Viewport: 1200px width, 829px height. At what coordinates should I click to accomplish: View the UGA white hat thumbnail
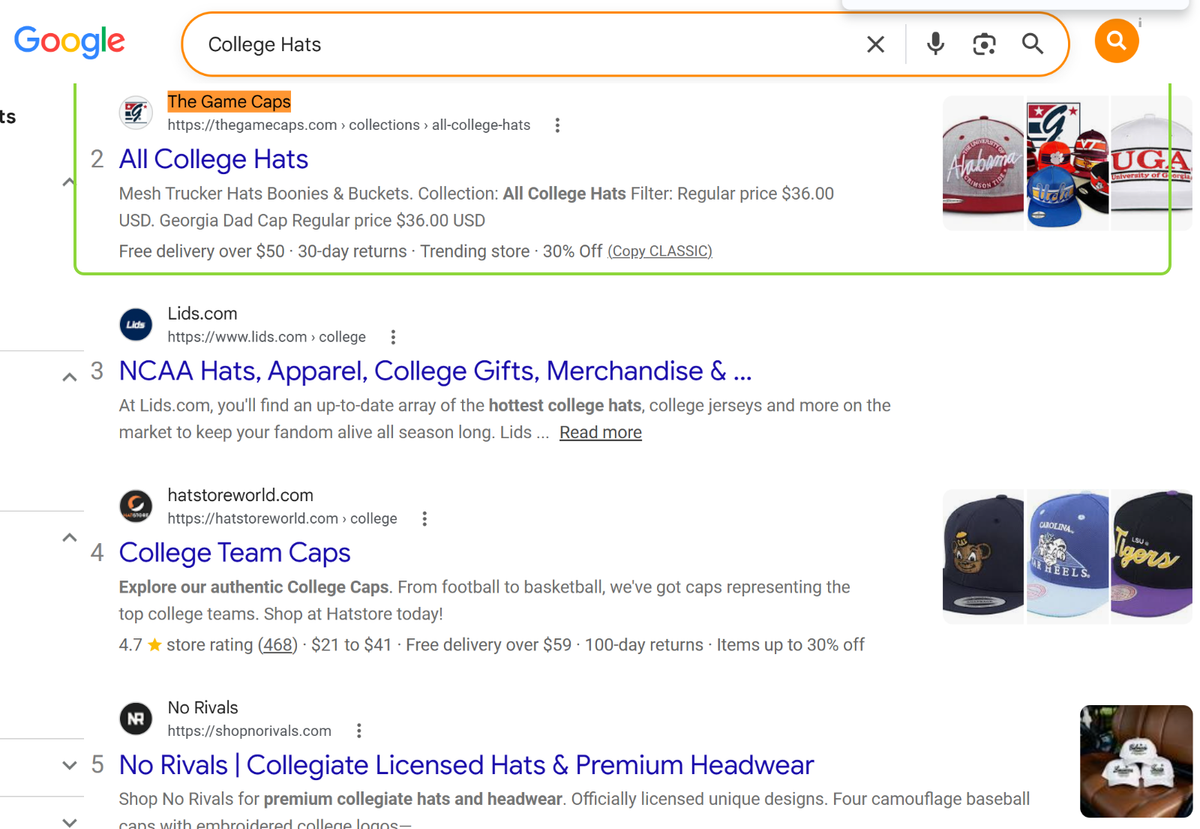point(1151,163)
